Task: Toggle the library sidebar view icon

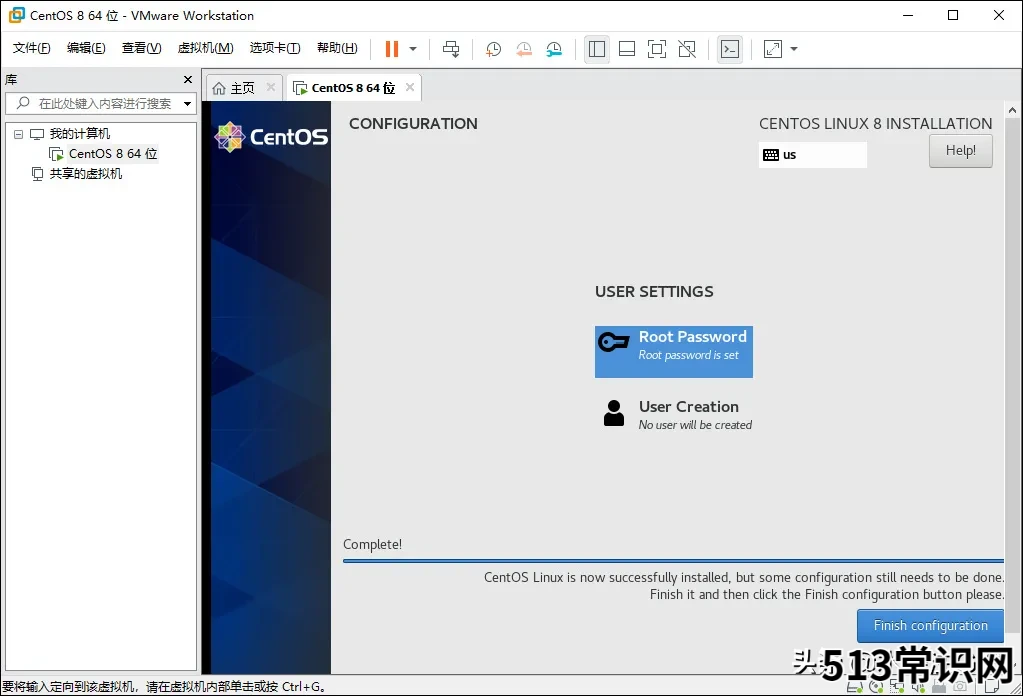Action: [x=597, y=49]
